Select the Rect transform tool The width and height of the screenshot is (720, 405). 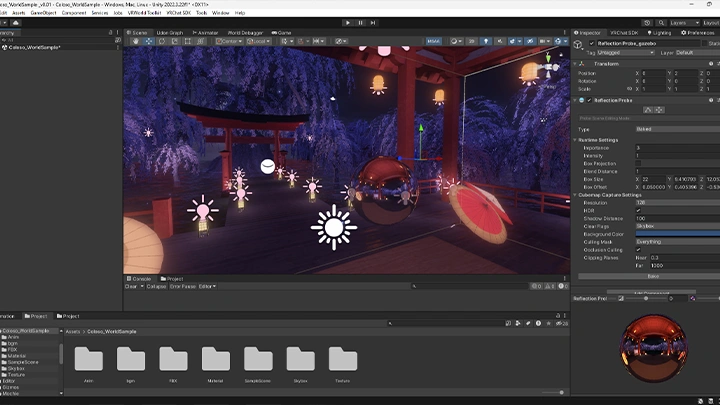[x=187, y=41]
